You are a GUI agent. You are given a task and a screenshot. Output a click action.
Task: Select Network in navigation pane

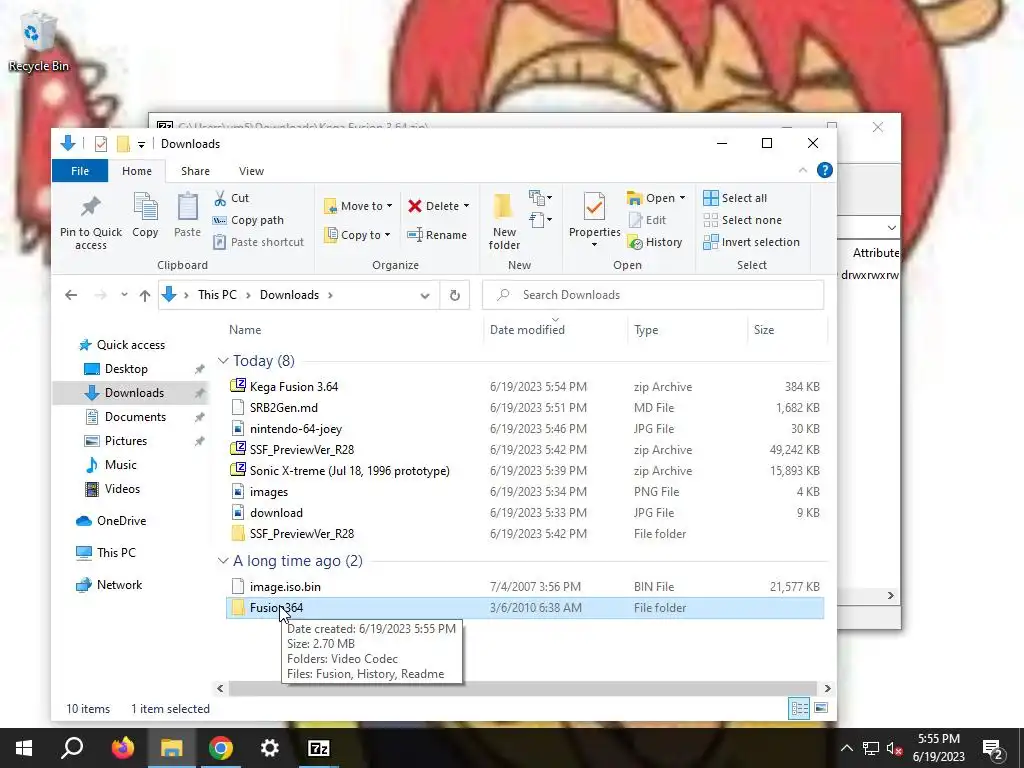120,585
